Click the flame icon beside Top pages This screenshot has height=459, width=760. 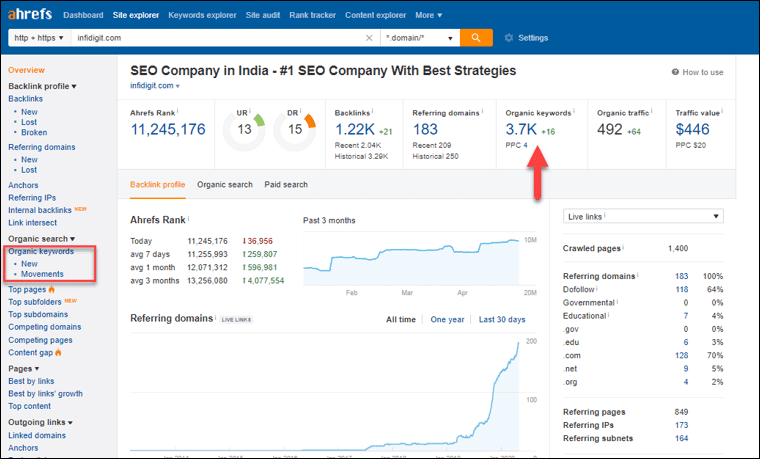click(x=51, y=289)
